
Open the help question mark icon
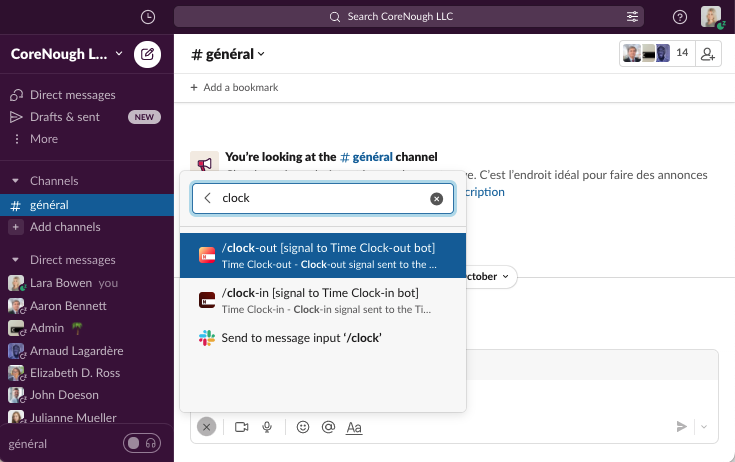click(x=680, y=17)
